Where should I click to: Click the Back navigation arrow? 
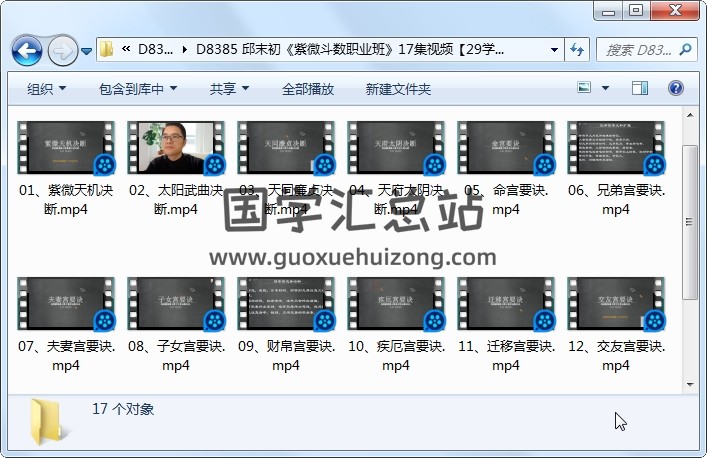tap(26, 49)
